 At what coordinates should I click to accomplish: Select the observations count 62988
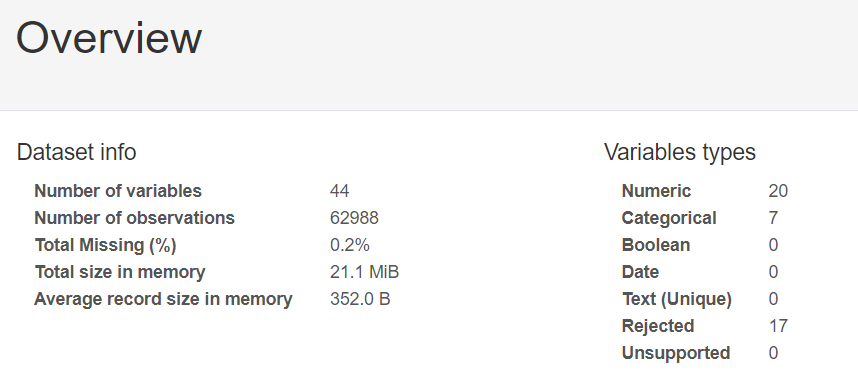pos(354,218)
